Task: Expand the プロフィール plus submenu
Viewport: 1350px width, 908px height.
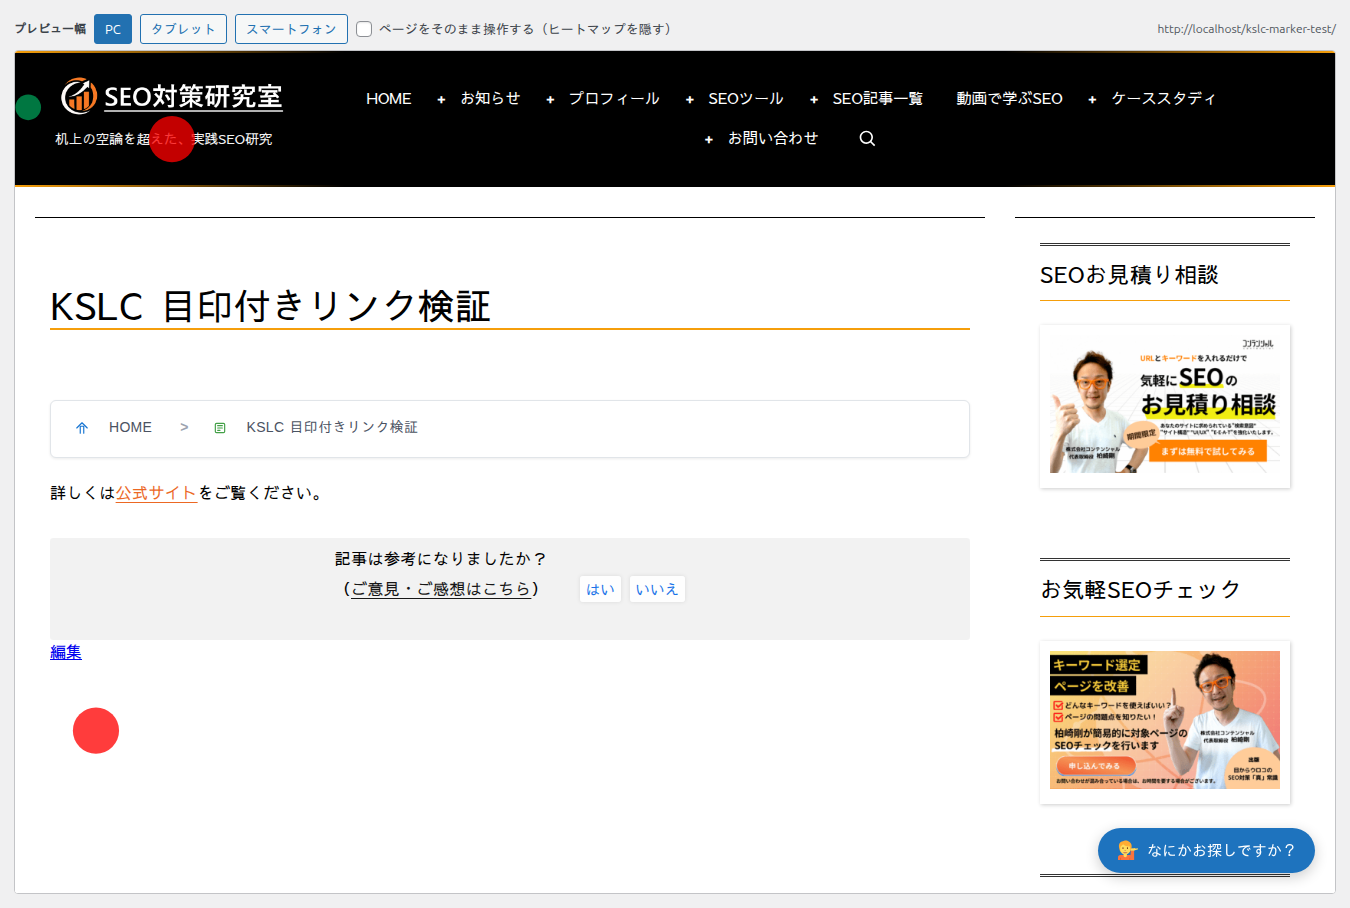Action: pyautogui.click(x=550, y=99)
